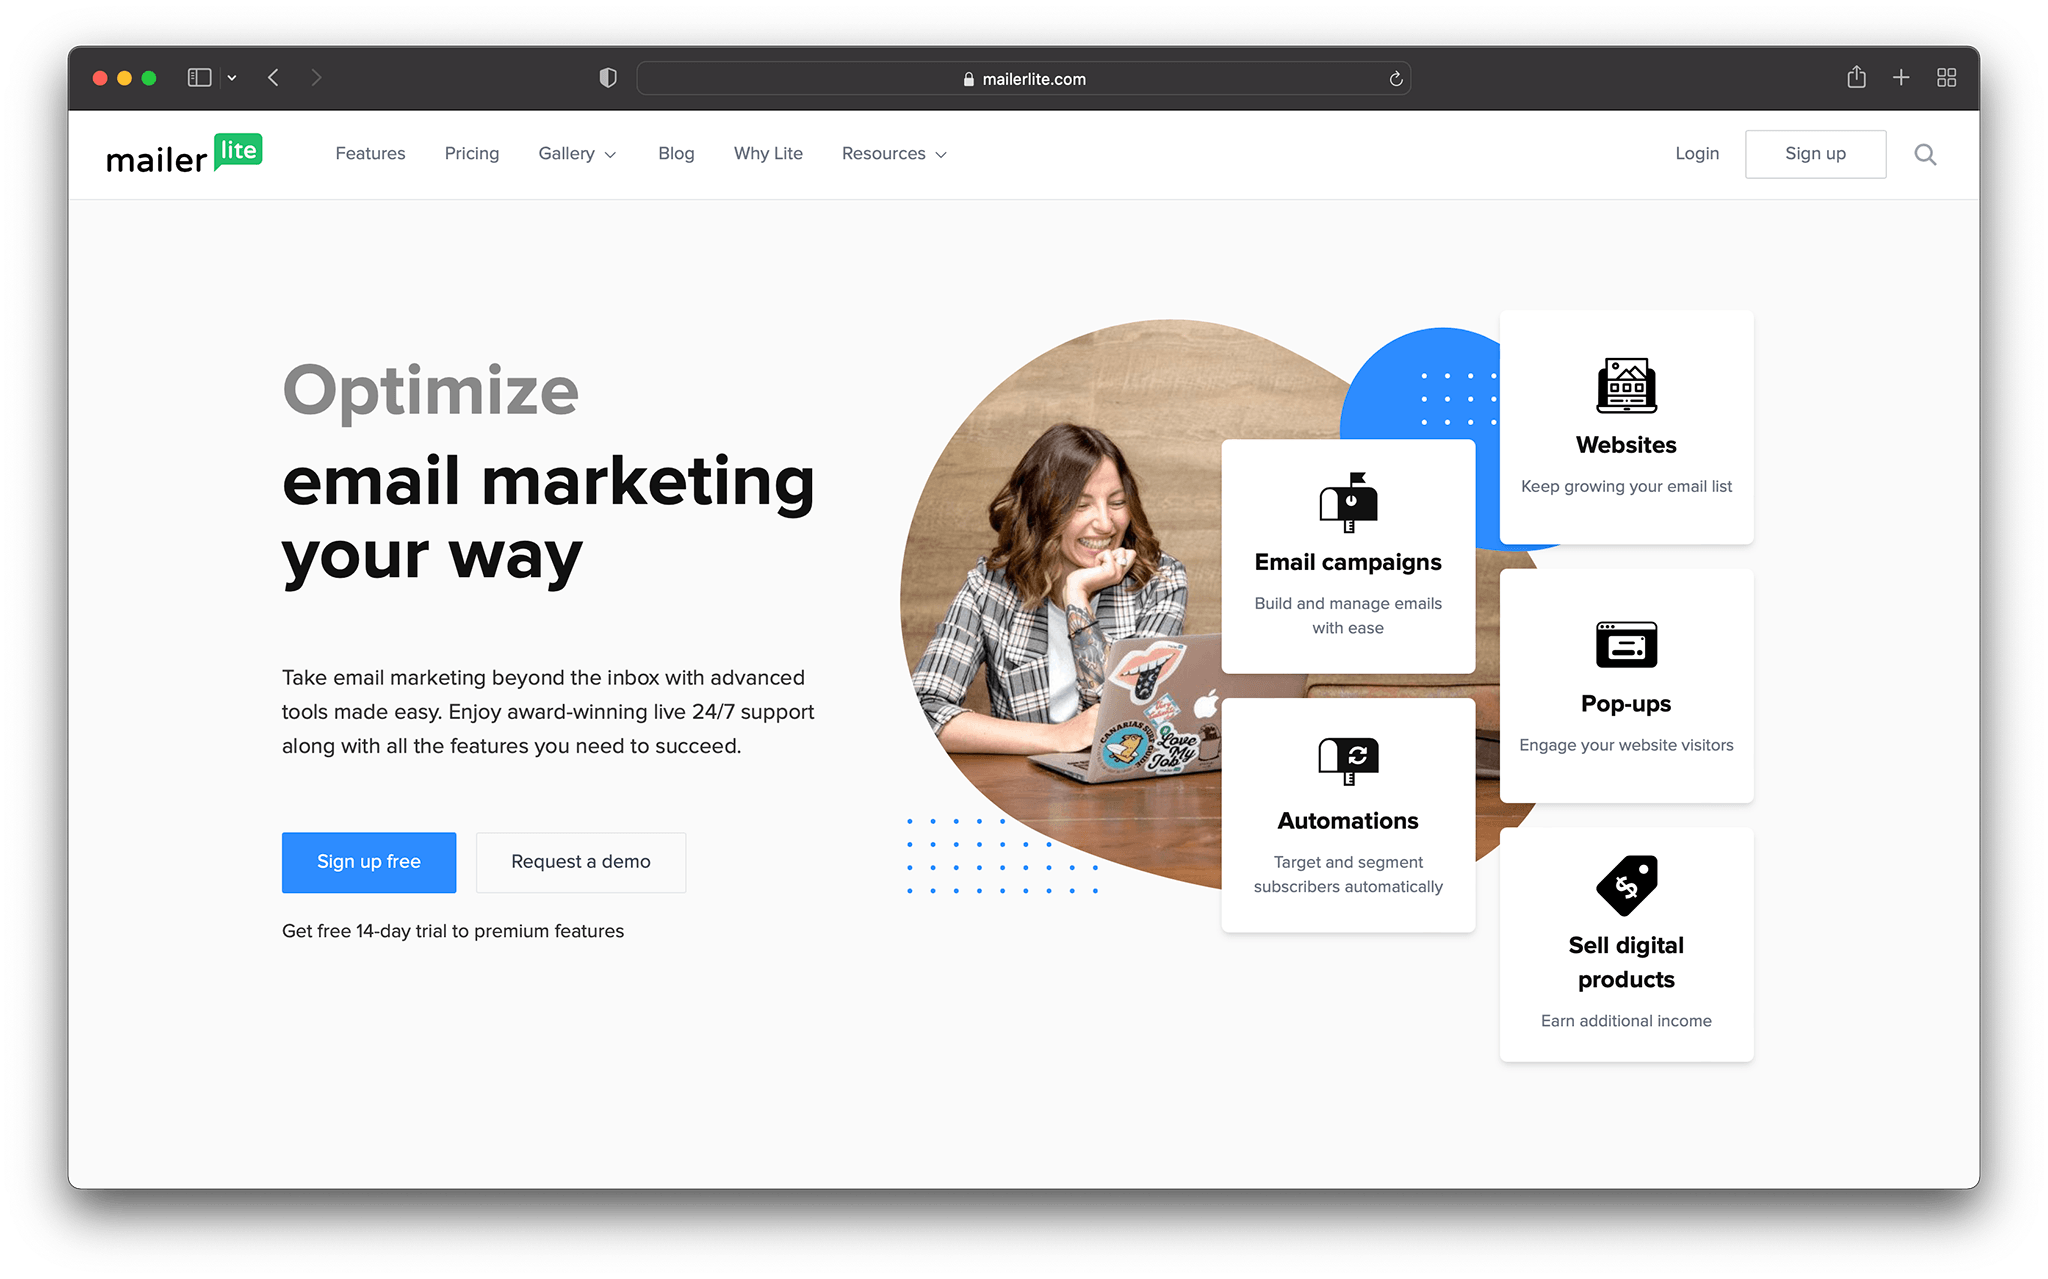
Task: Open the Pricing page
Action: pyautogui.click(x=470, y=153)
